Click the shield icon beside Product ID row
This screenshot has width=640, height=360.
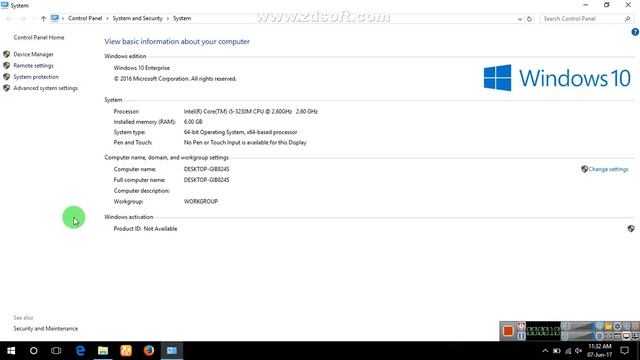tap(631, 229)
